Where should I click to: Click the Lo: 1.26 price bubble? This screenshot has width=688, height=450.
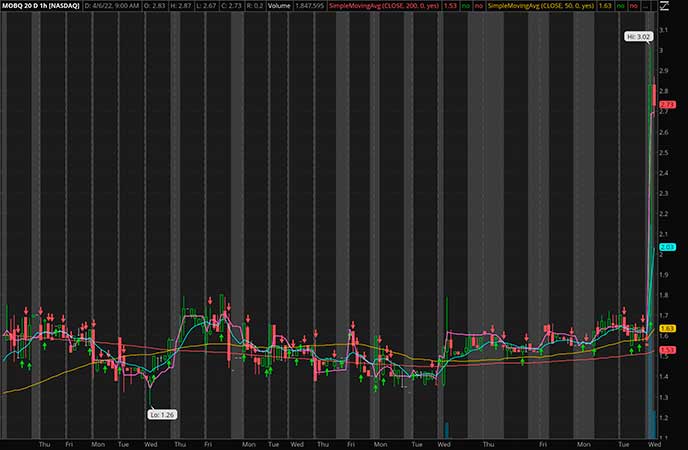point(162,413)
